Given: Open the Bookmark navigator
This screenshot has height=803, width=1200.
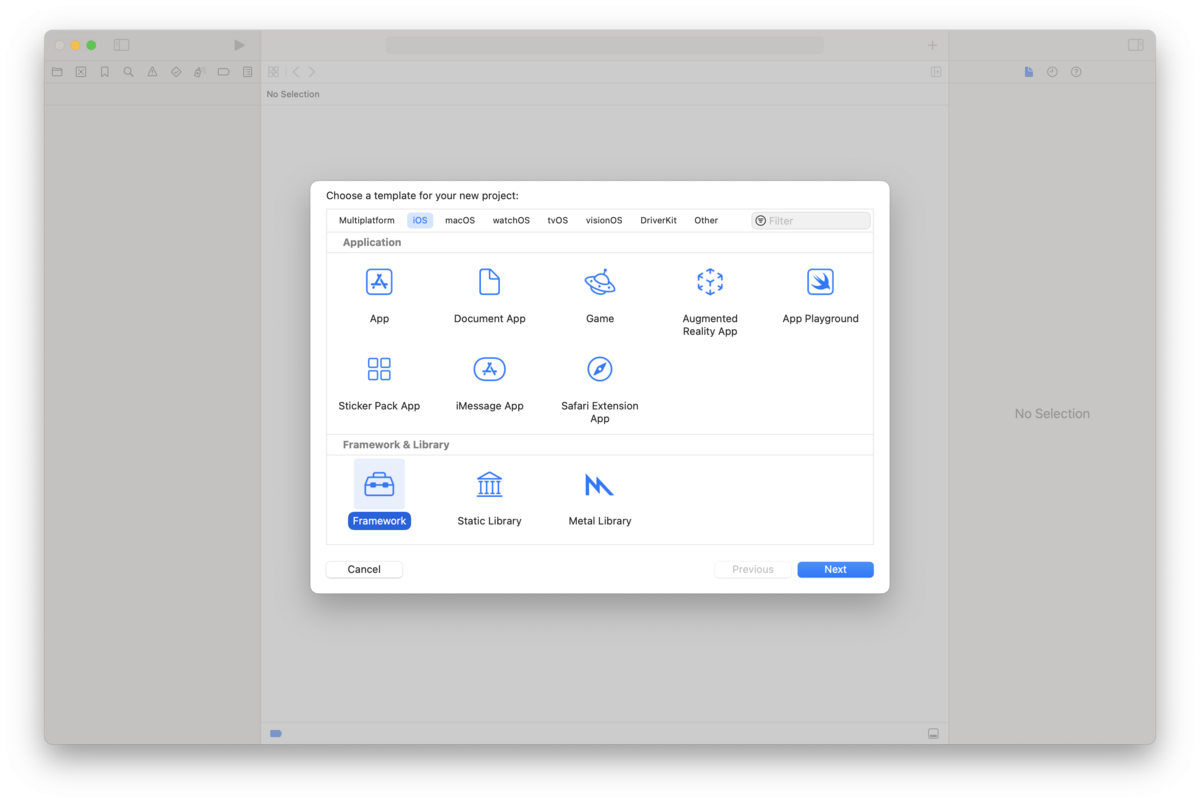Looking at the screenshot, I should point(105,72).
